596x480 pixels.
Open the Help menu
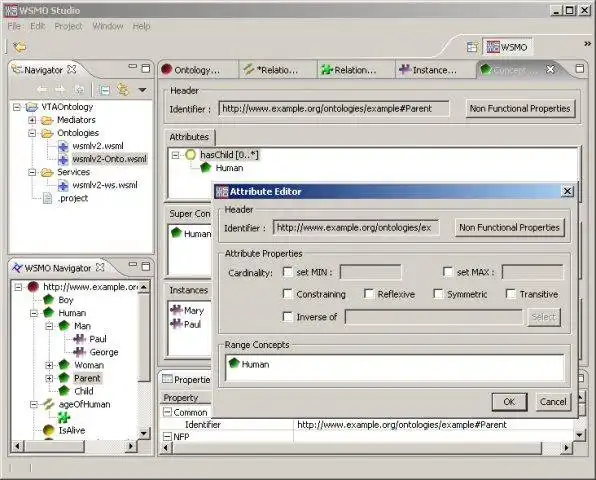tap(141, 26)
